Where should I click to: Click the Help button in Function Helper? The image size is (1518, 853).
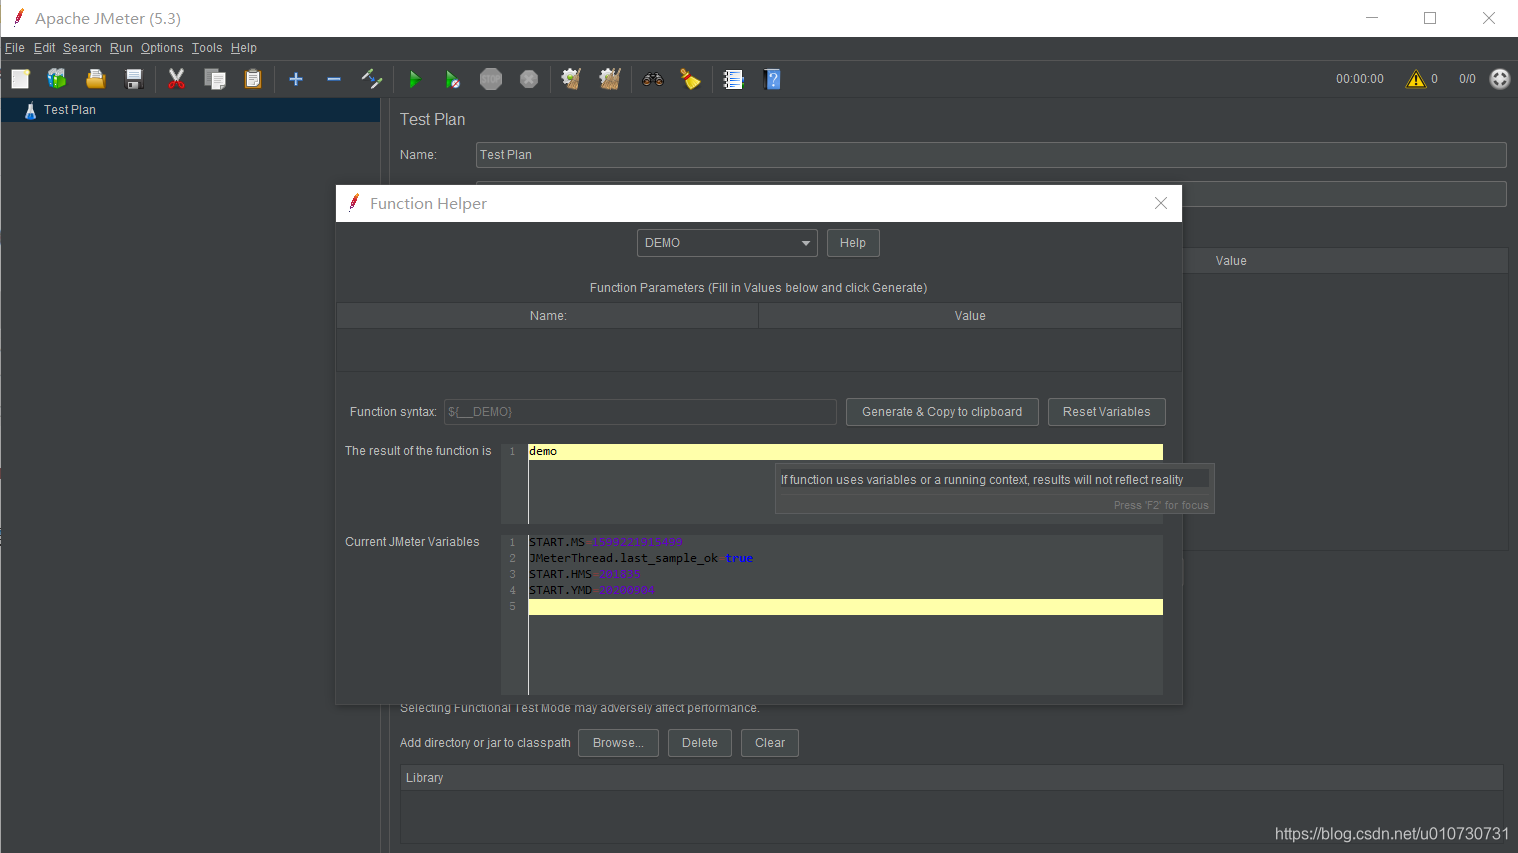tap(853, 243)
